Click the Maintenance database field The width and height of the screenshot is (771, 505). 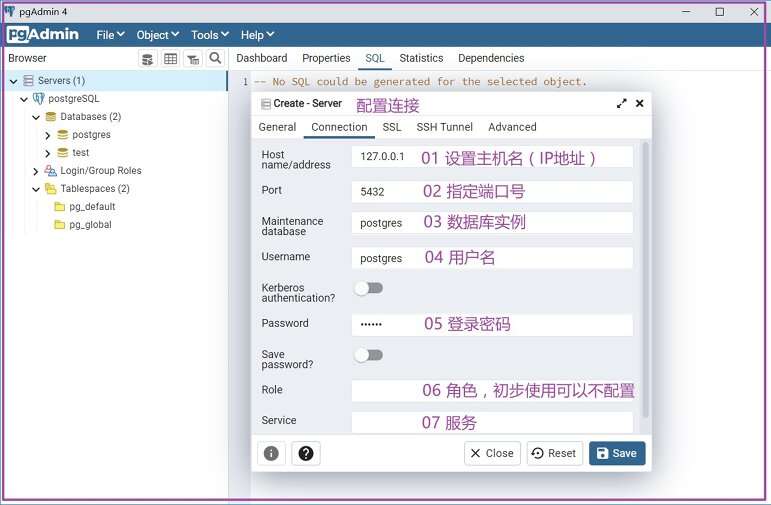[x=492, y=223]
